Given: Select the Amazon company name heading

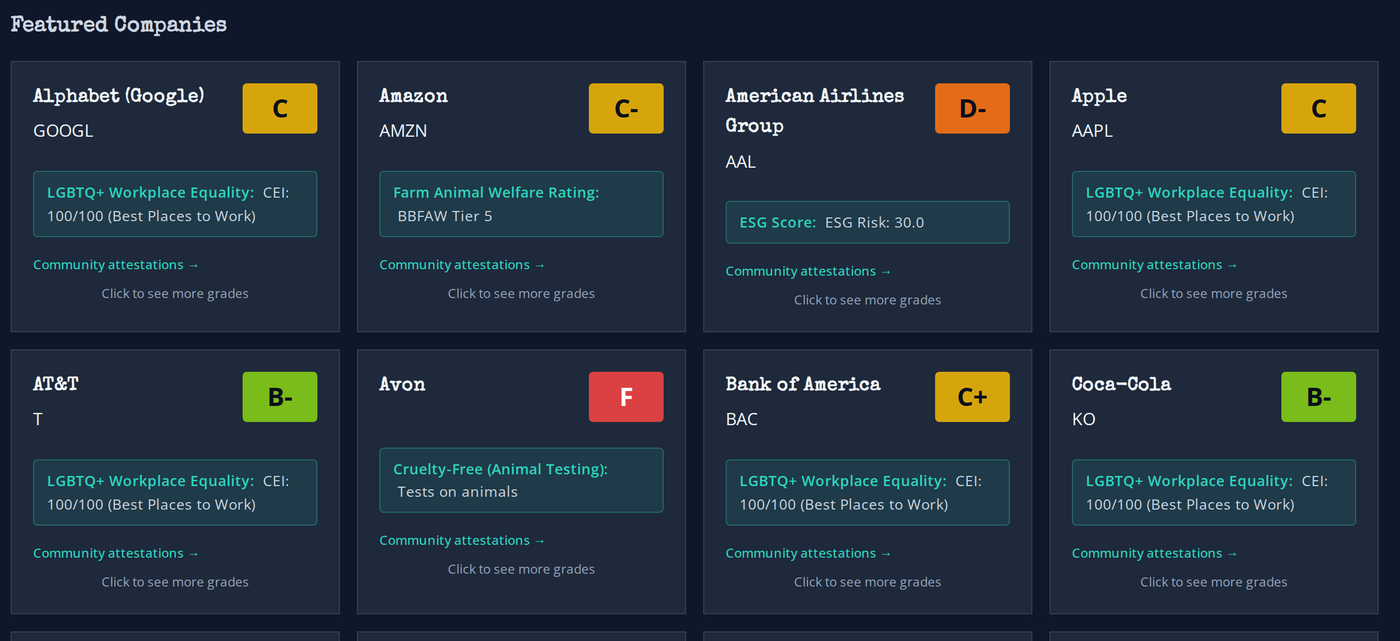Looking at the screenshot, I should pos(413,96).
